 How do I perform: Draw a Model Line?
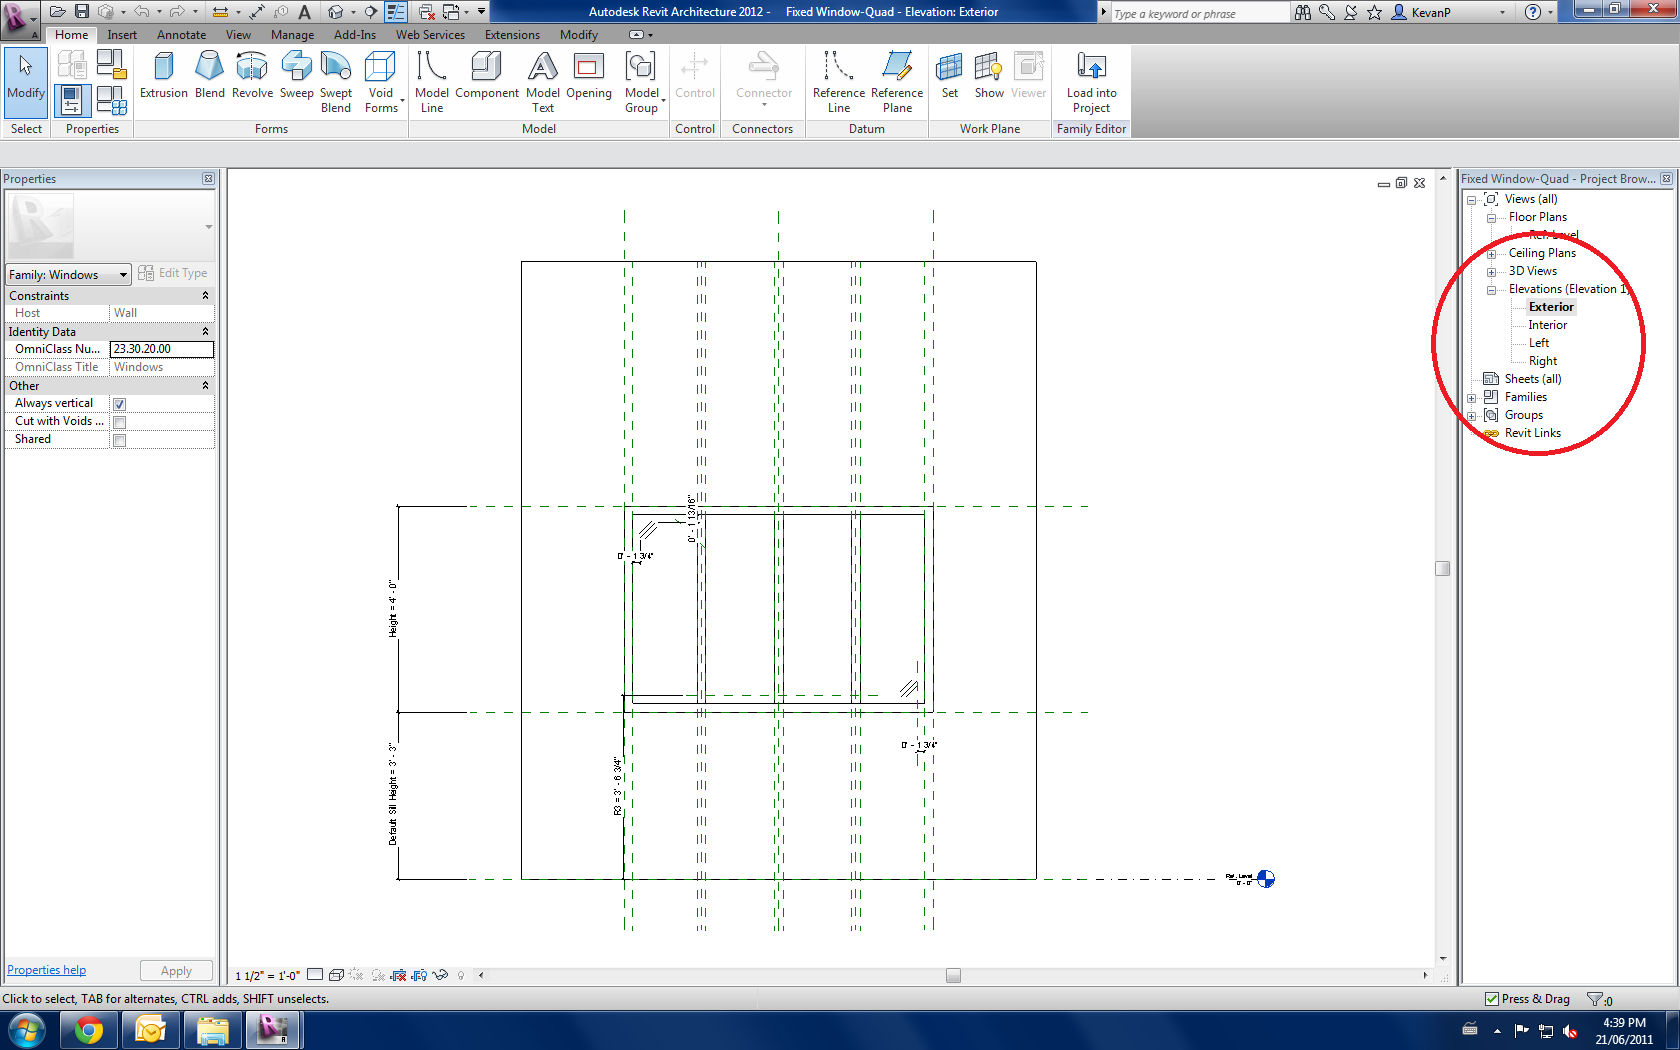(x=432, y=82)
